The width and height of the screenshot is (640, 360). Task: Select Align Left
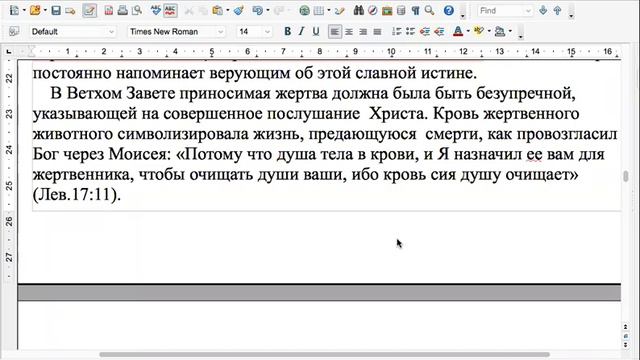pos(334,31)
